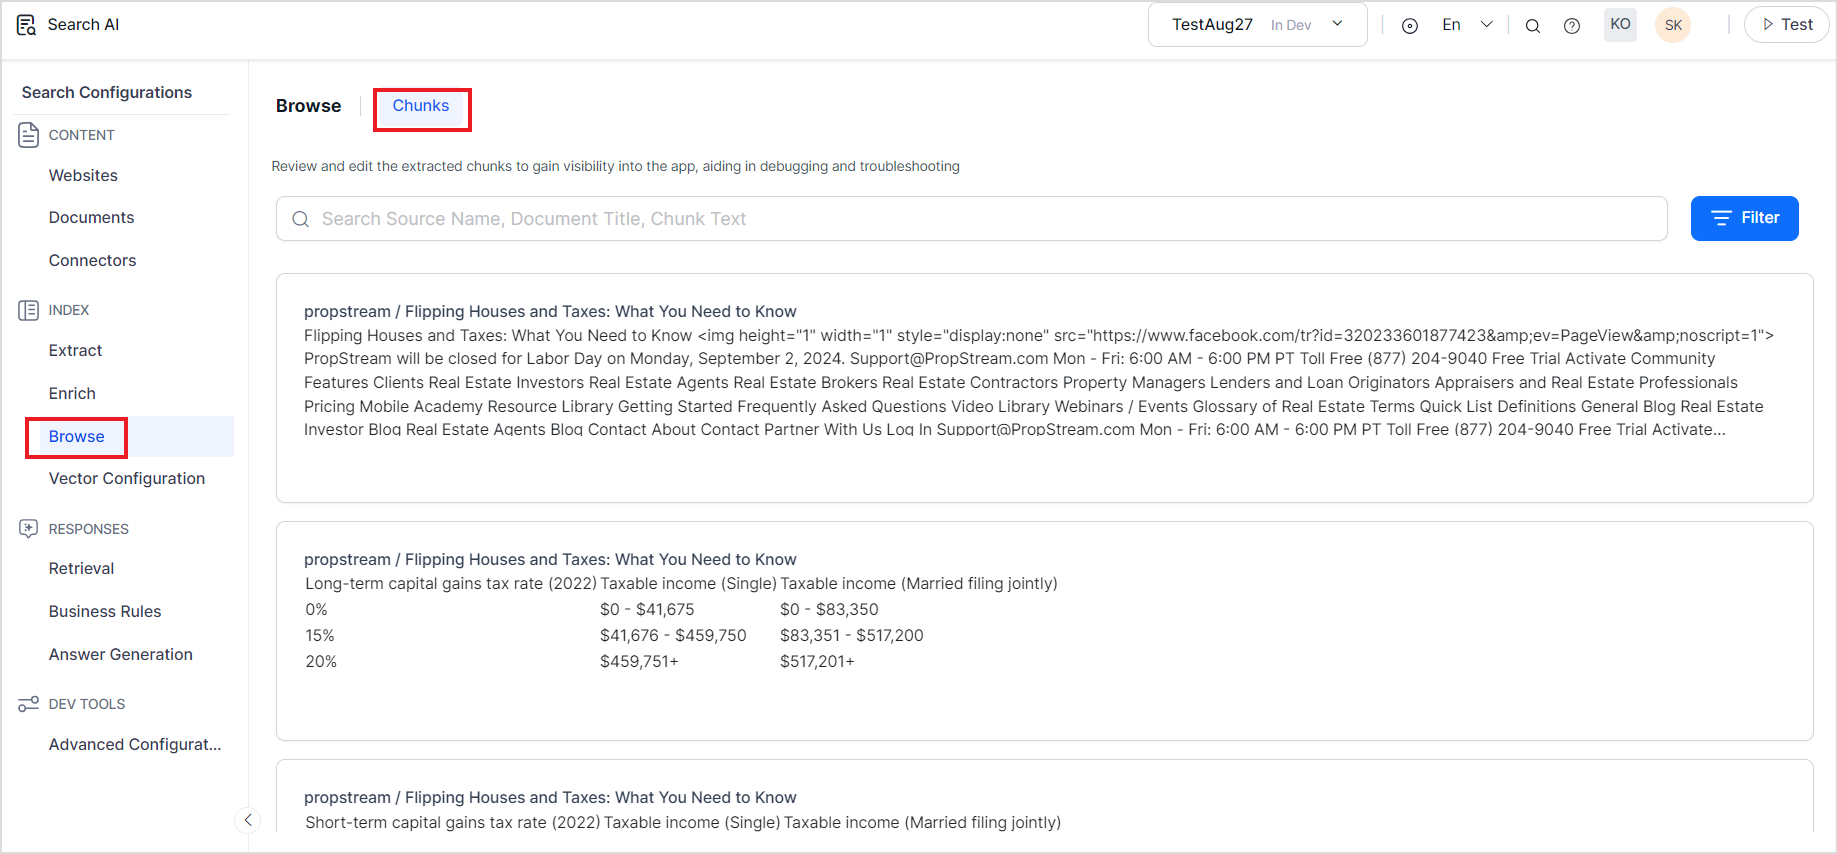Image resolution: width=1837 pixels, height=854 pixels.
Task: Open help question mark icon
Action: tap(1572, 26)
